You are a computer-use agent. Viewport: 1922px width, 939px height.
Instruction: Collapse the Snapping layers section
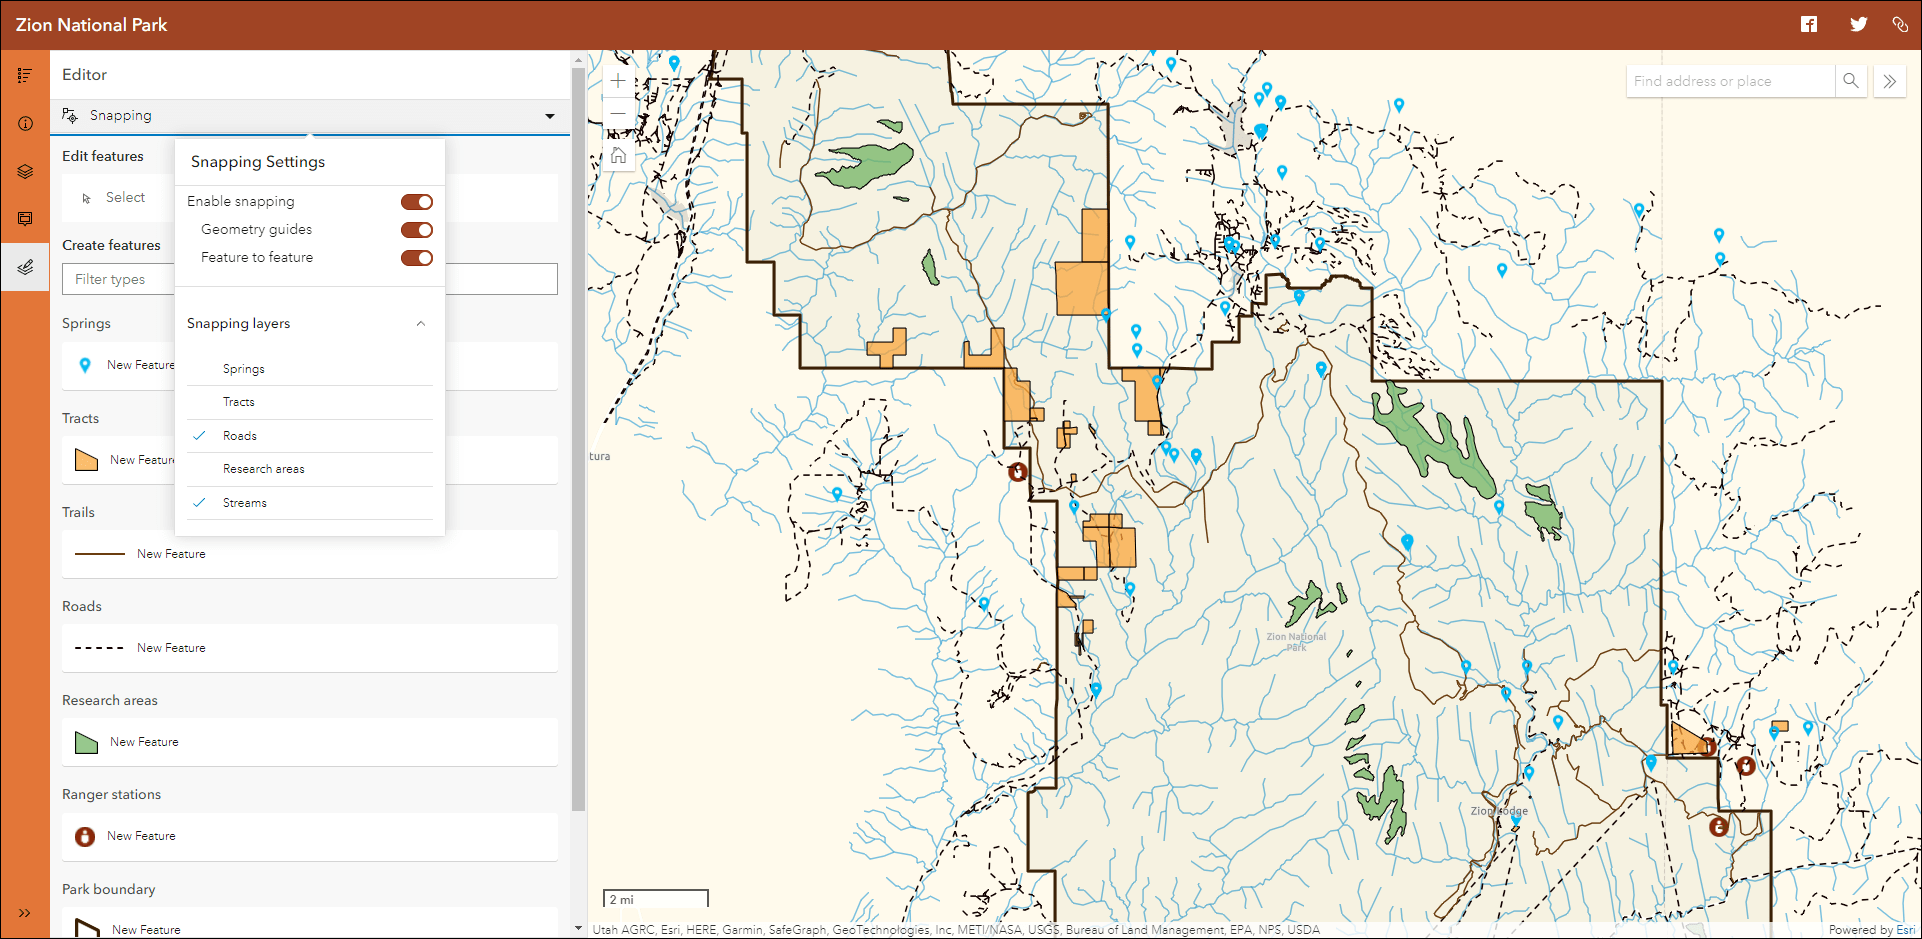click(x=421, y=323)
